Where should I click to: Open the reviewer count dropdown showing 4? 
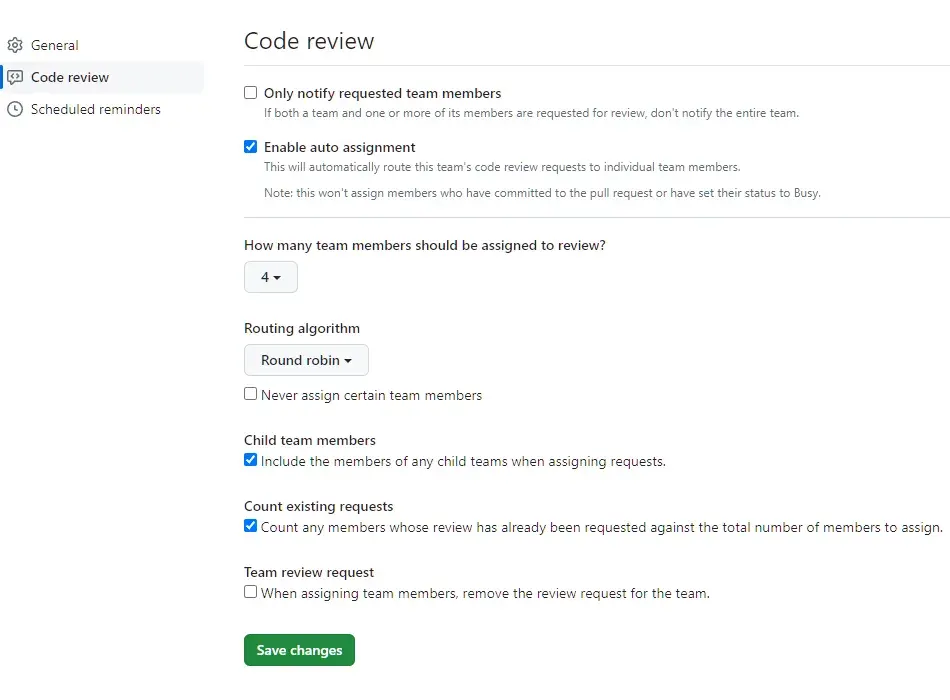coord(271,277)
